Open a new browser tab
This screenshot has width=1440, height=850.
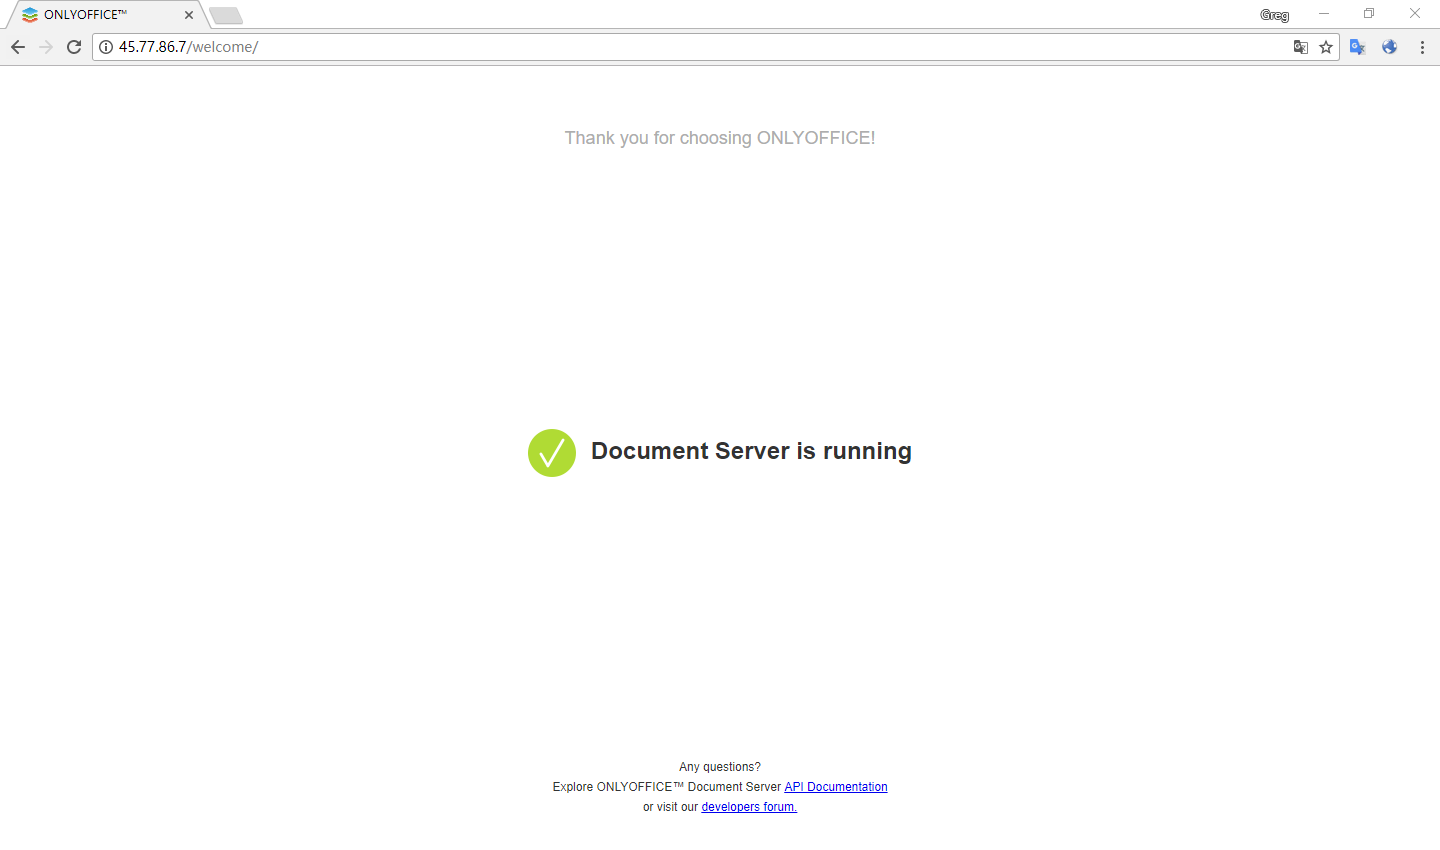[x=226, y=15]
